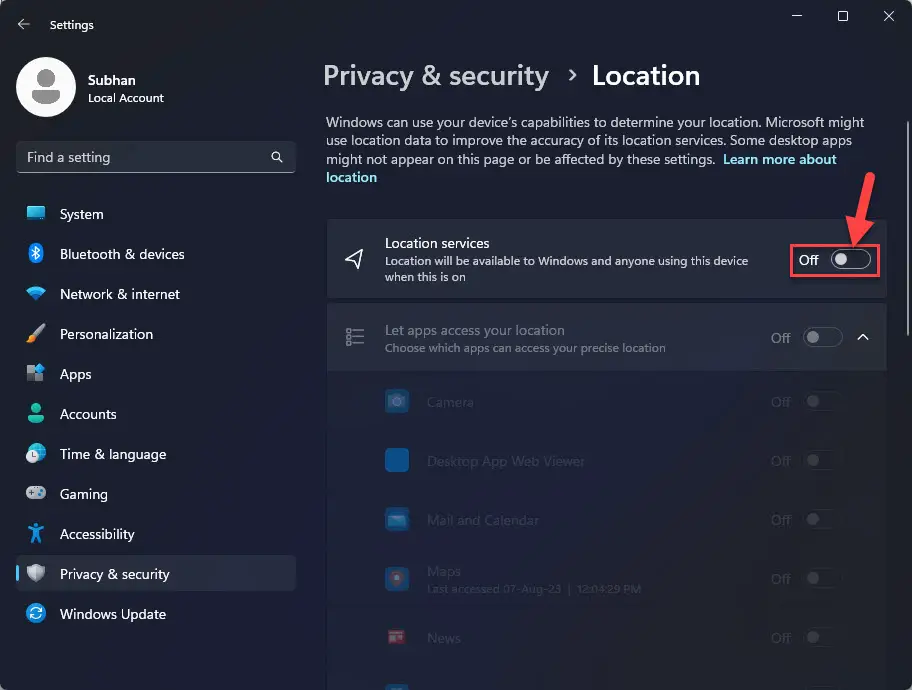Open Network & internet settings
Screen dimensions: 912x690
pos(156,294)
